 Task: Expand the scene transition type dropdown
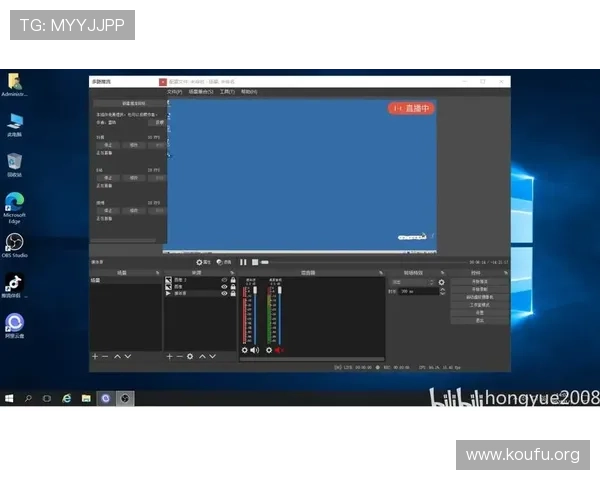coord(413,282)
